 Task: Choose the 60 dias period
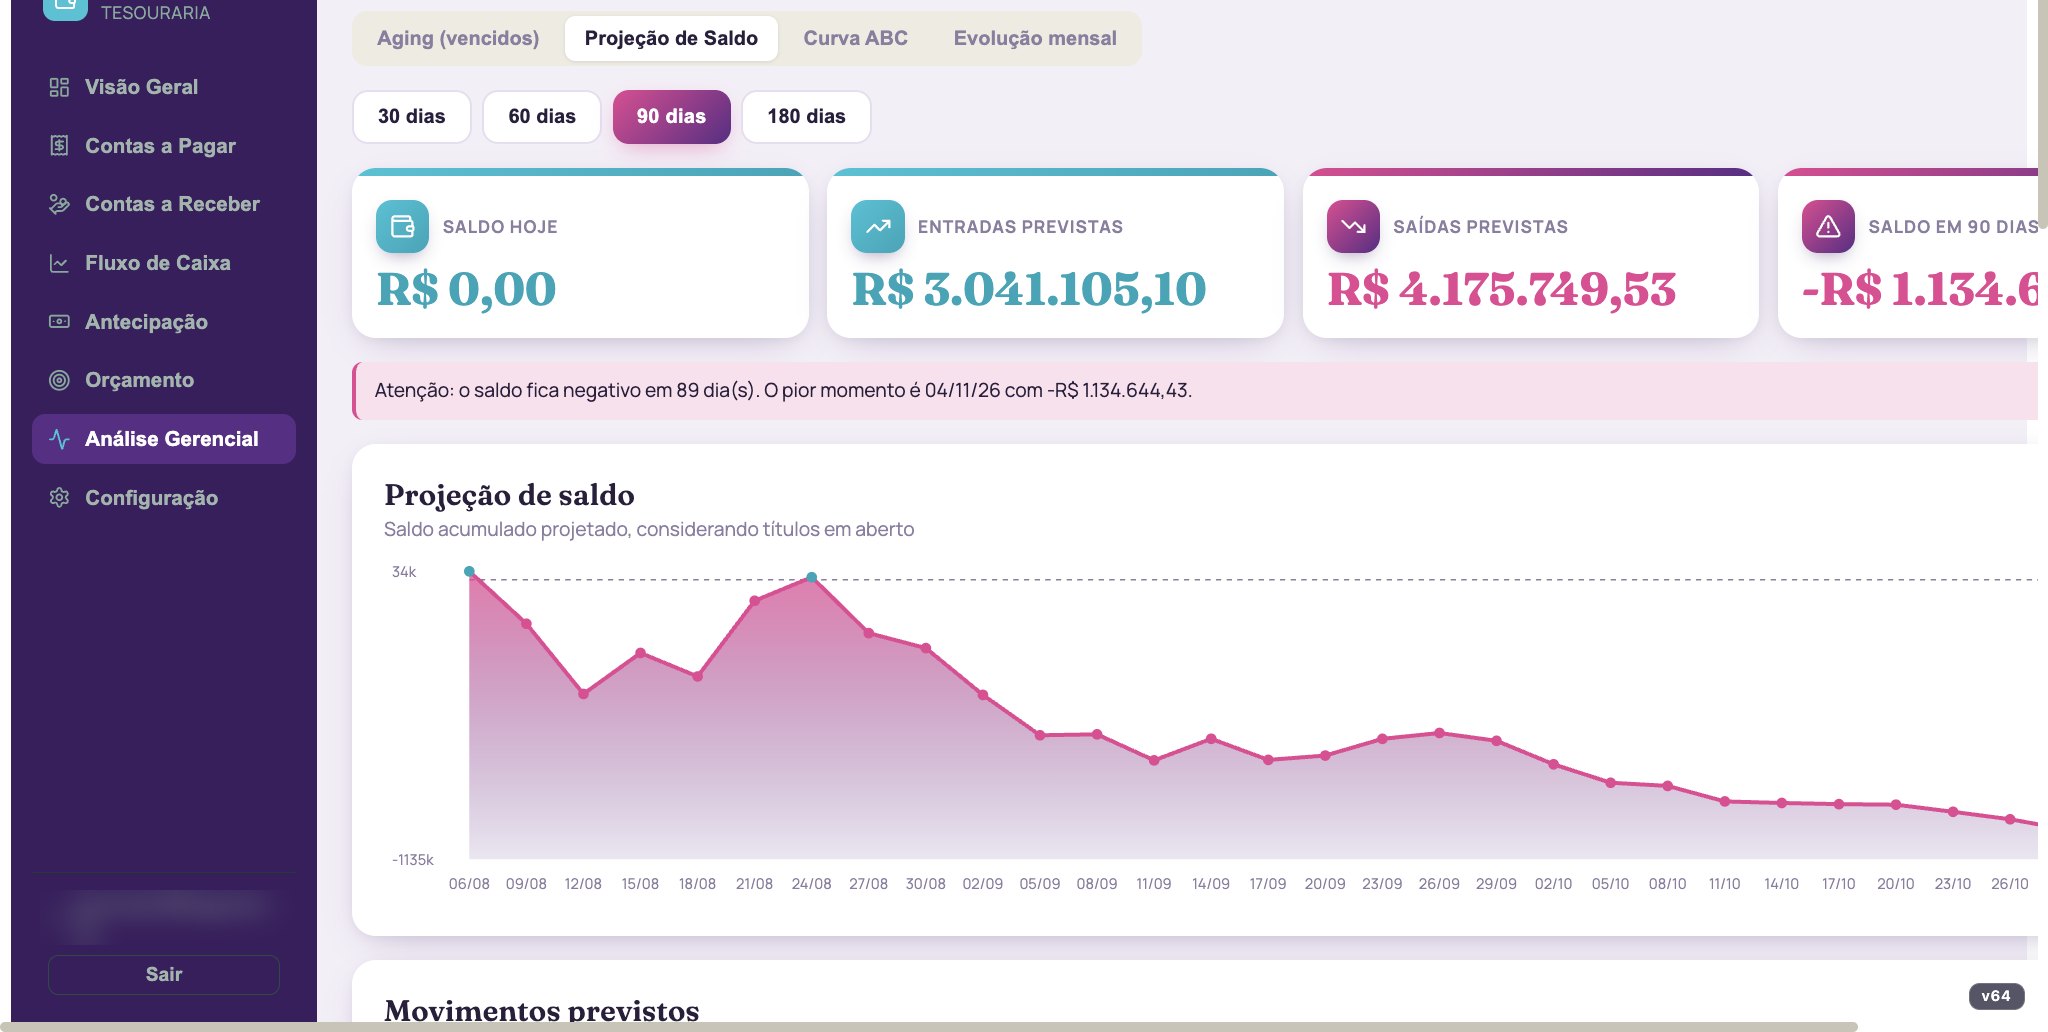click(542, 116)
